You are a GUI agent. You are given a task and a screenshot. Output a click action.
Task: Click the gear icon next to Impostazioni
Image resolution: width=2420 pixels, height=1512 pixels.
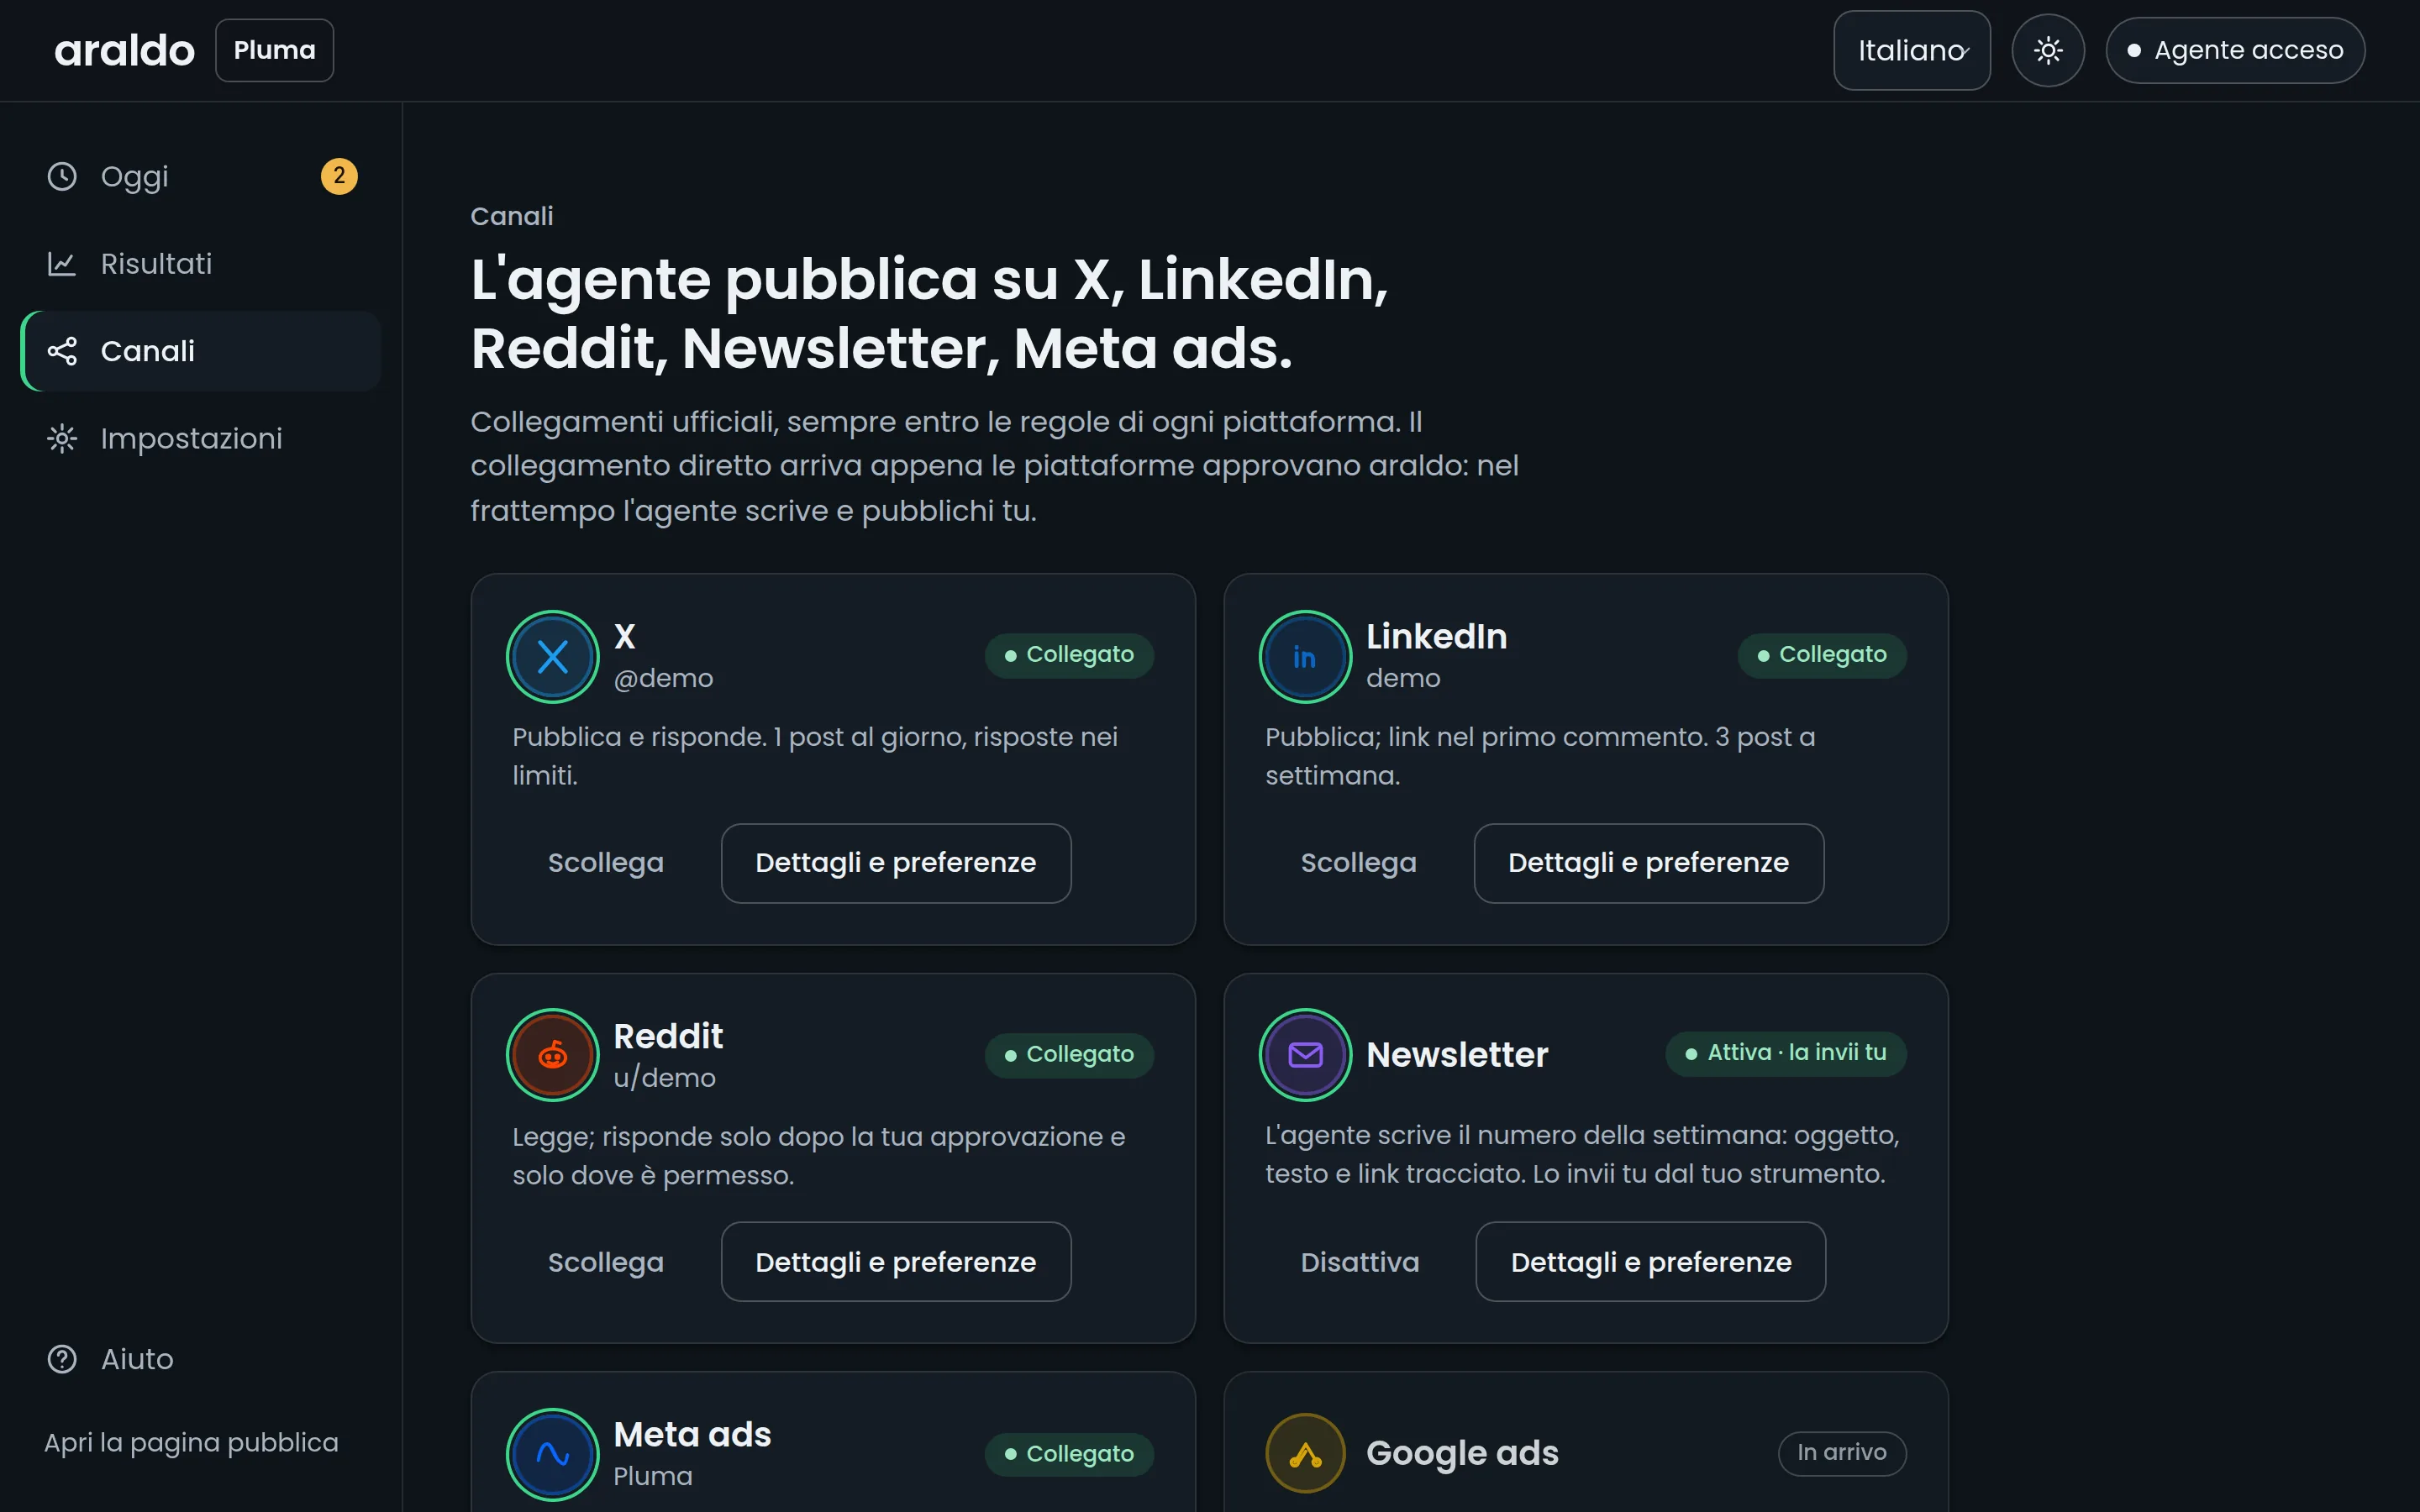[x=62, y=438]
